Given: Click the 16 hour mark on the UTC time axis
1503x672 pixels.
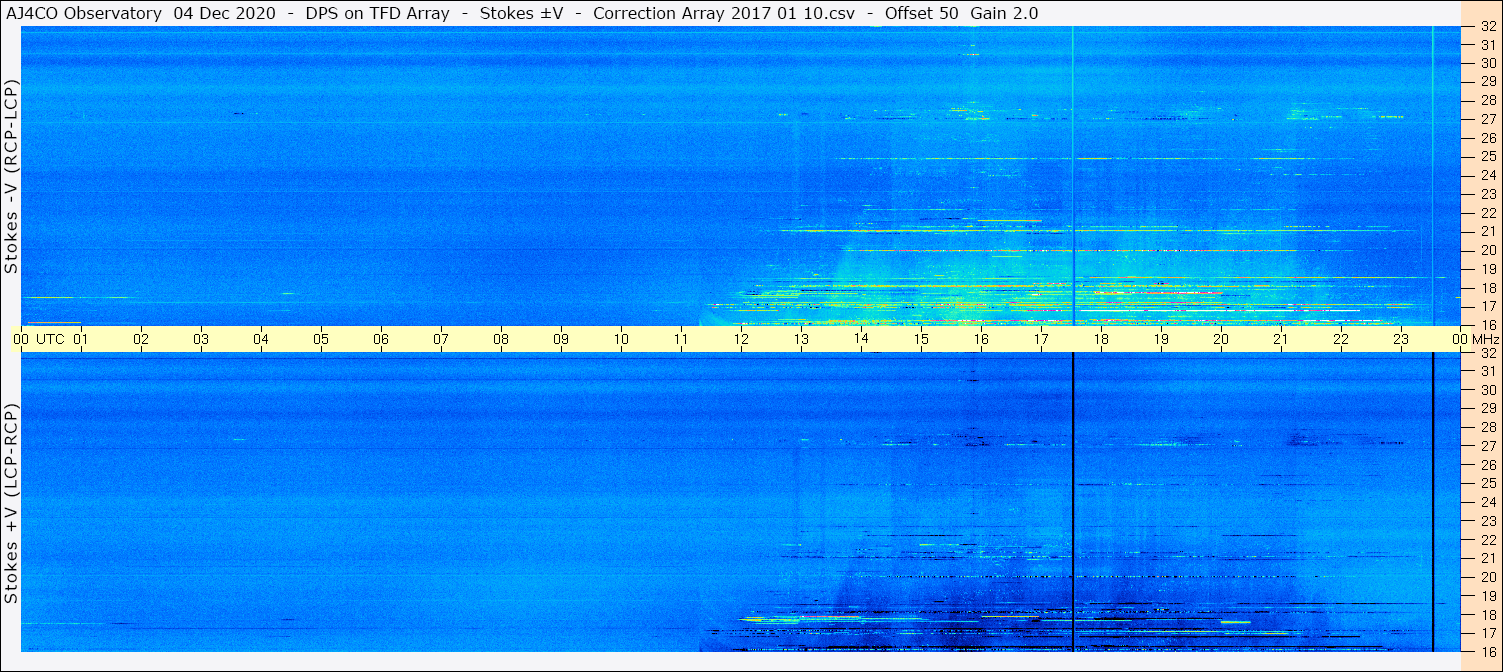Looking at the screenshot, I should [981, 339].
